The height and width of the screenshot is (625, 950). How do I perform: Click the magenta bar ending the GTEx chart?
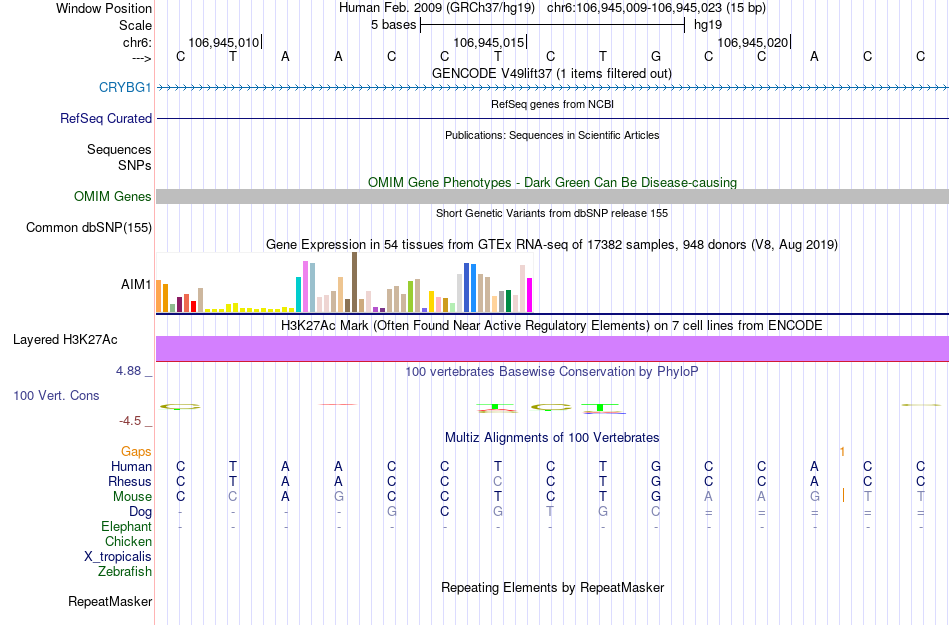[530, 295]
